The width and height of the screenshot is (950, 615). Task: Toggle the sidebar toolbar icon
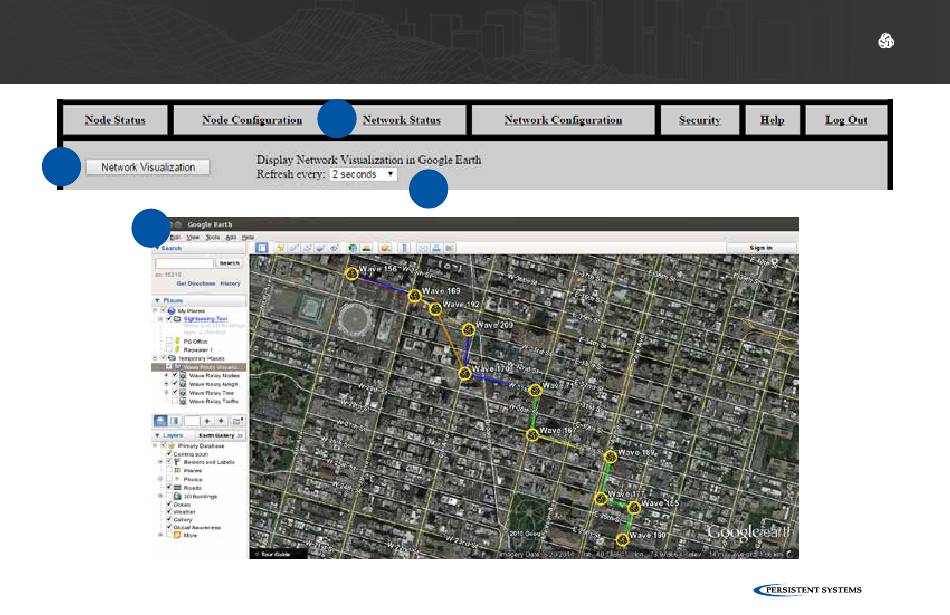261,248
